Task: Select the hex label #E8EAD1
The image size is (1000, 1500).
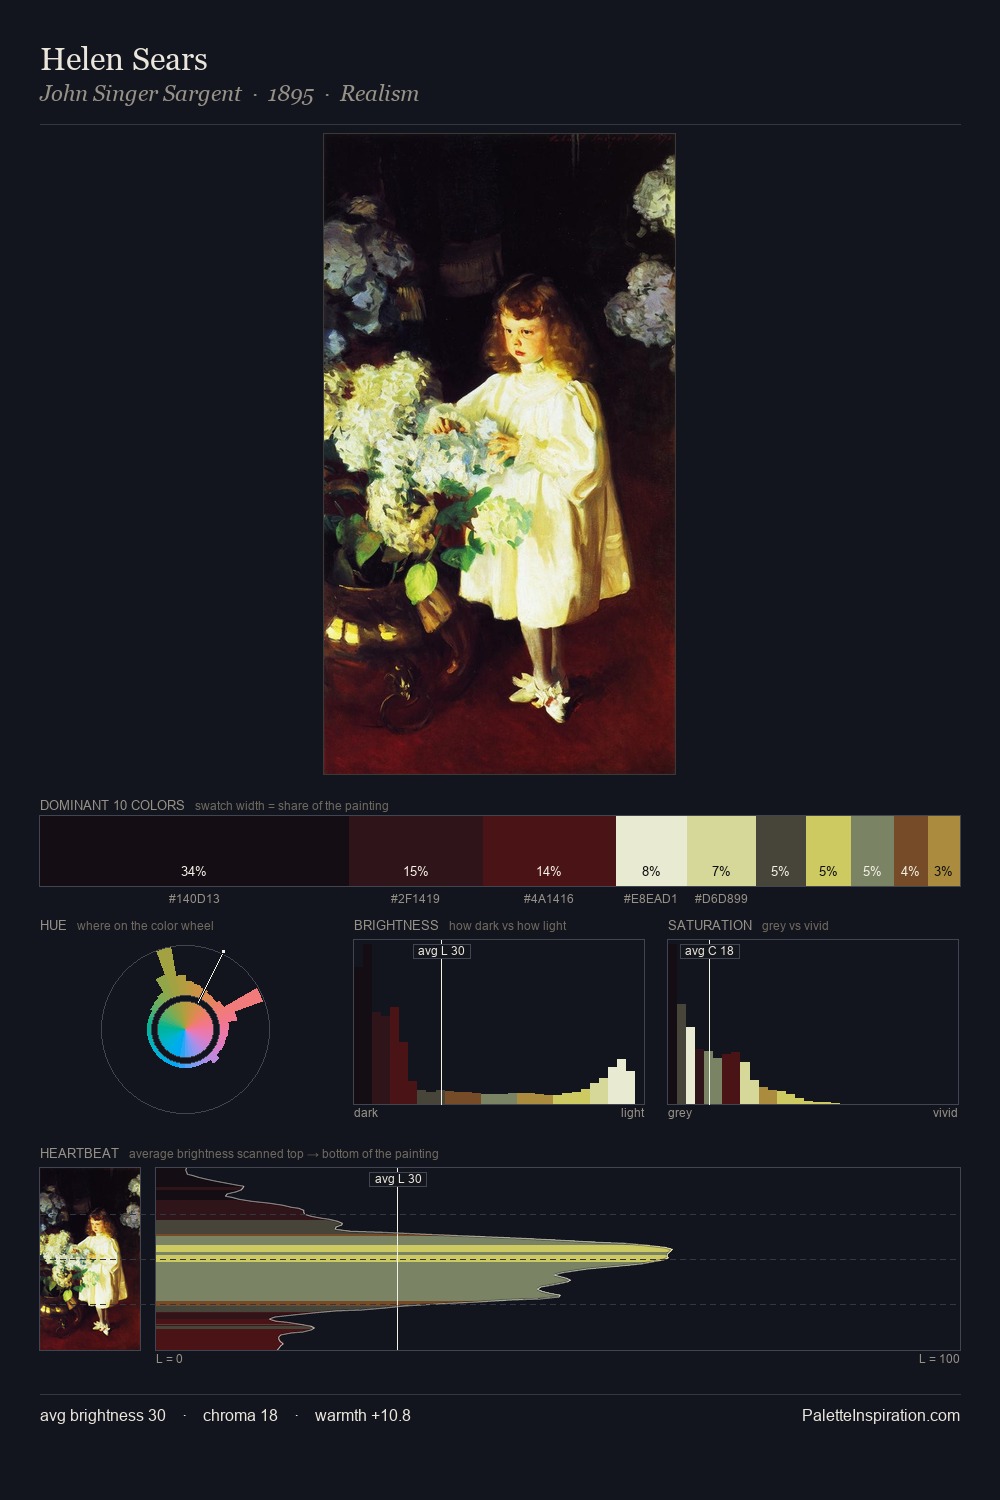Action: tap(650, 899)
